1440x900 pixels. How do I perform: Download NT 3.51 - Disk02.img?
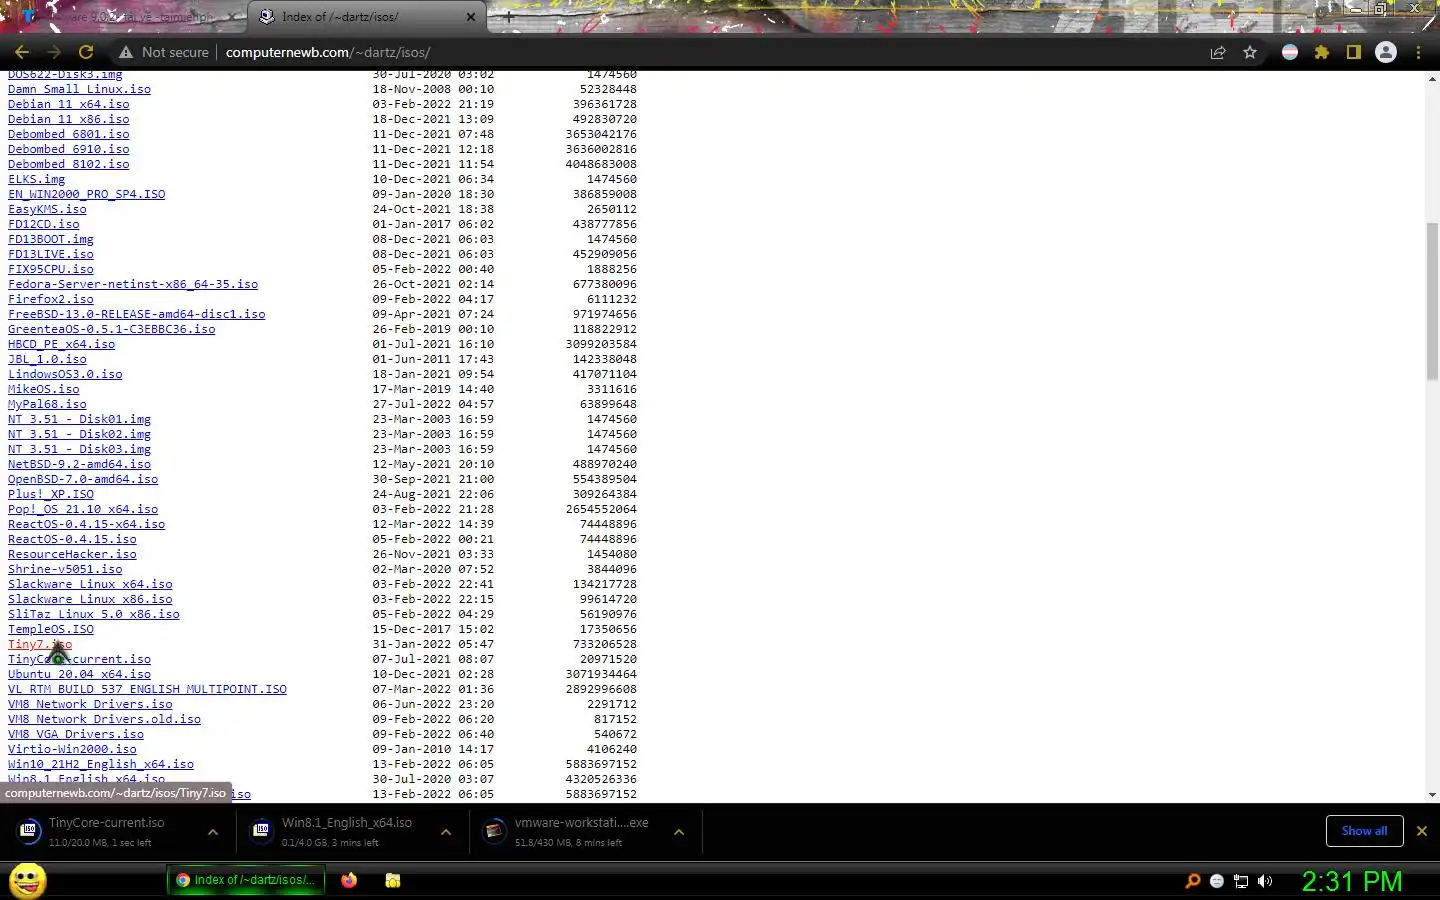pos(79,434)
